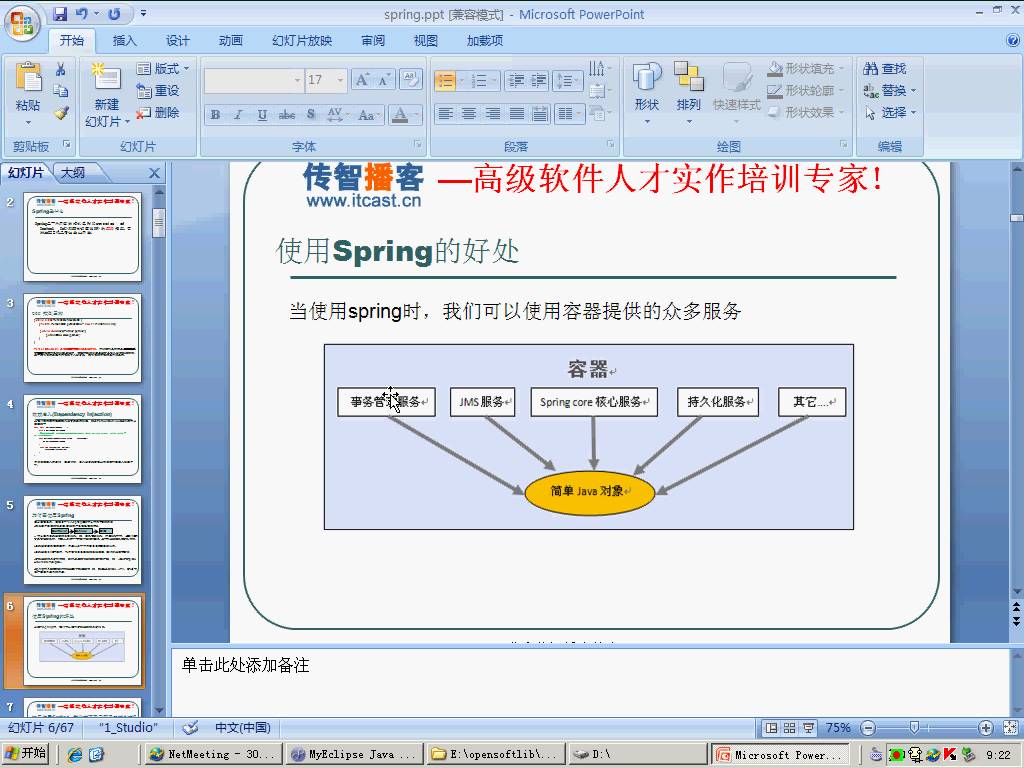Toggle strikethrough formatting
1024x768 pixels.
point(286,115)
